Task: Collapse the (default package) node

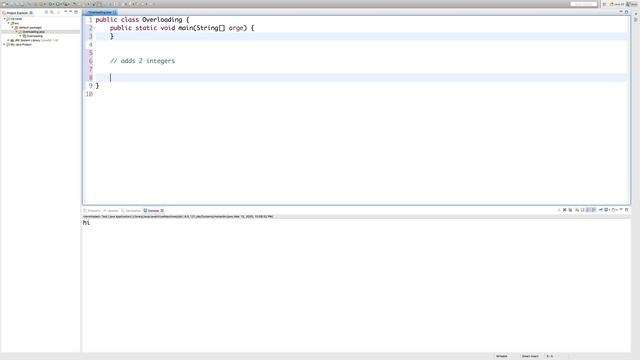Action: (13, 27)
